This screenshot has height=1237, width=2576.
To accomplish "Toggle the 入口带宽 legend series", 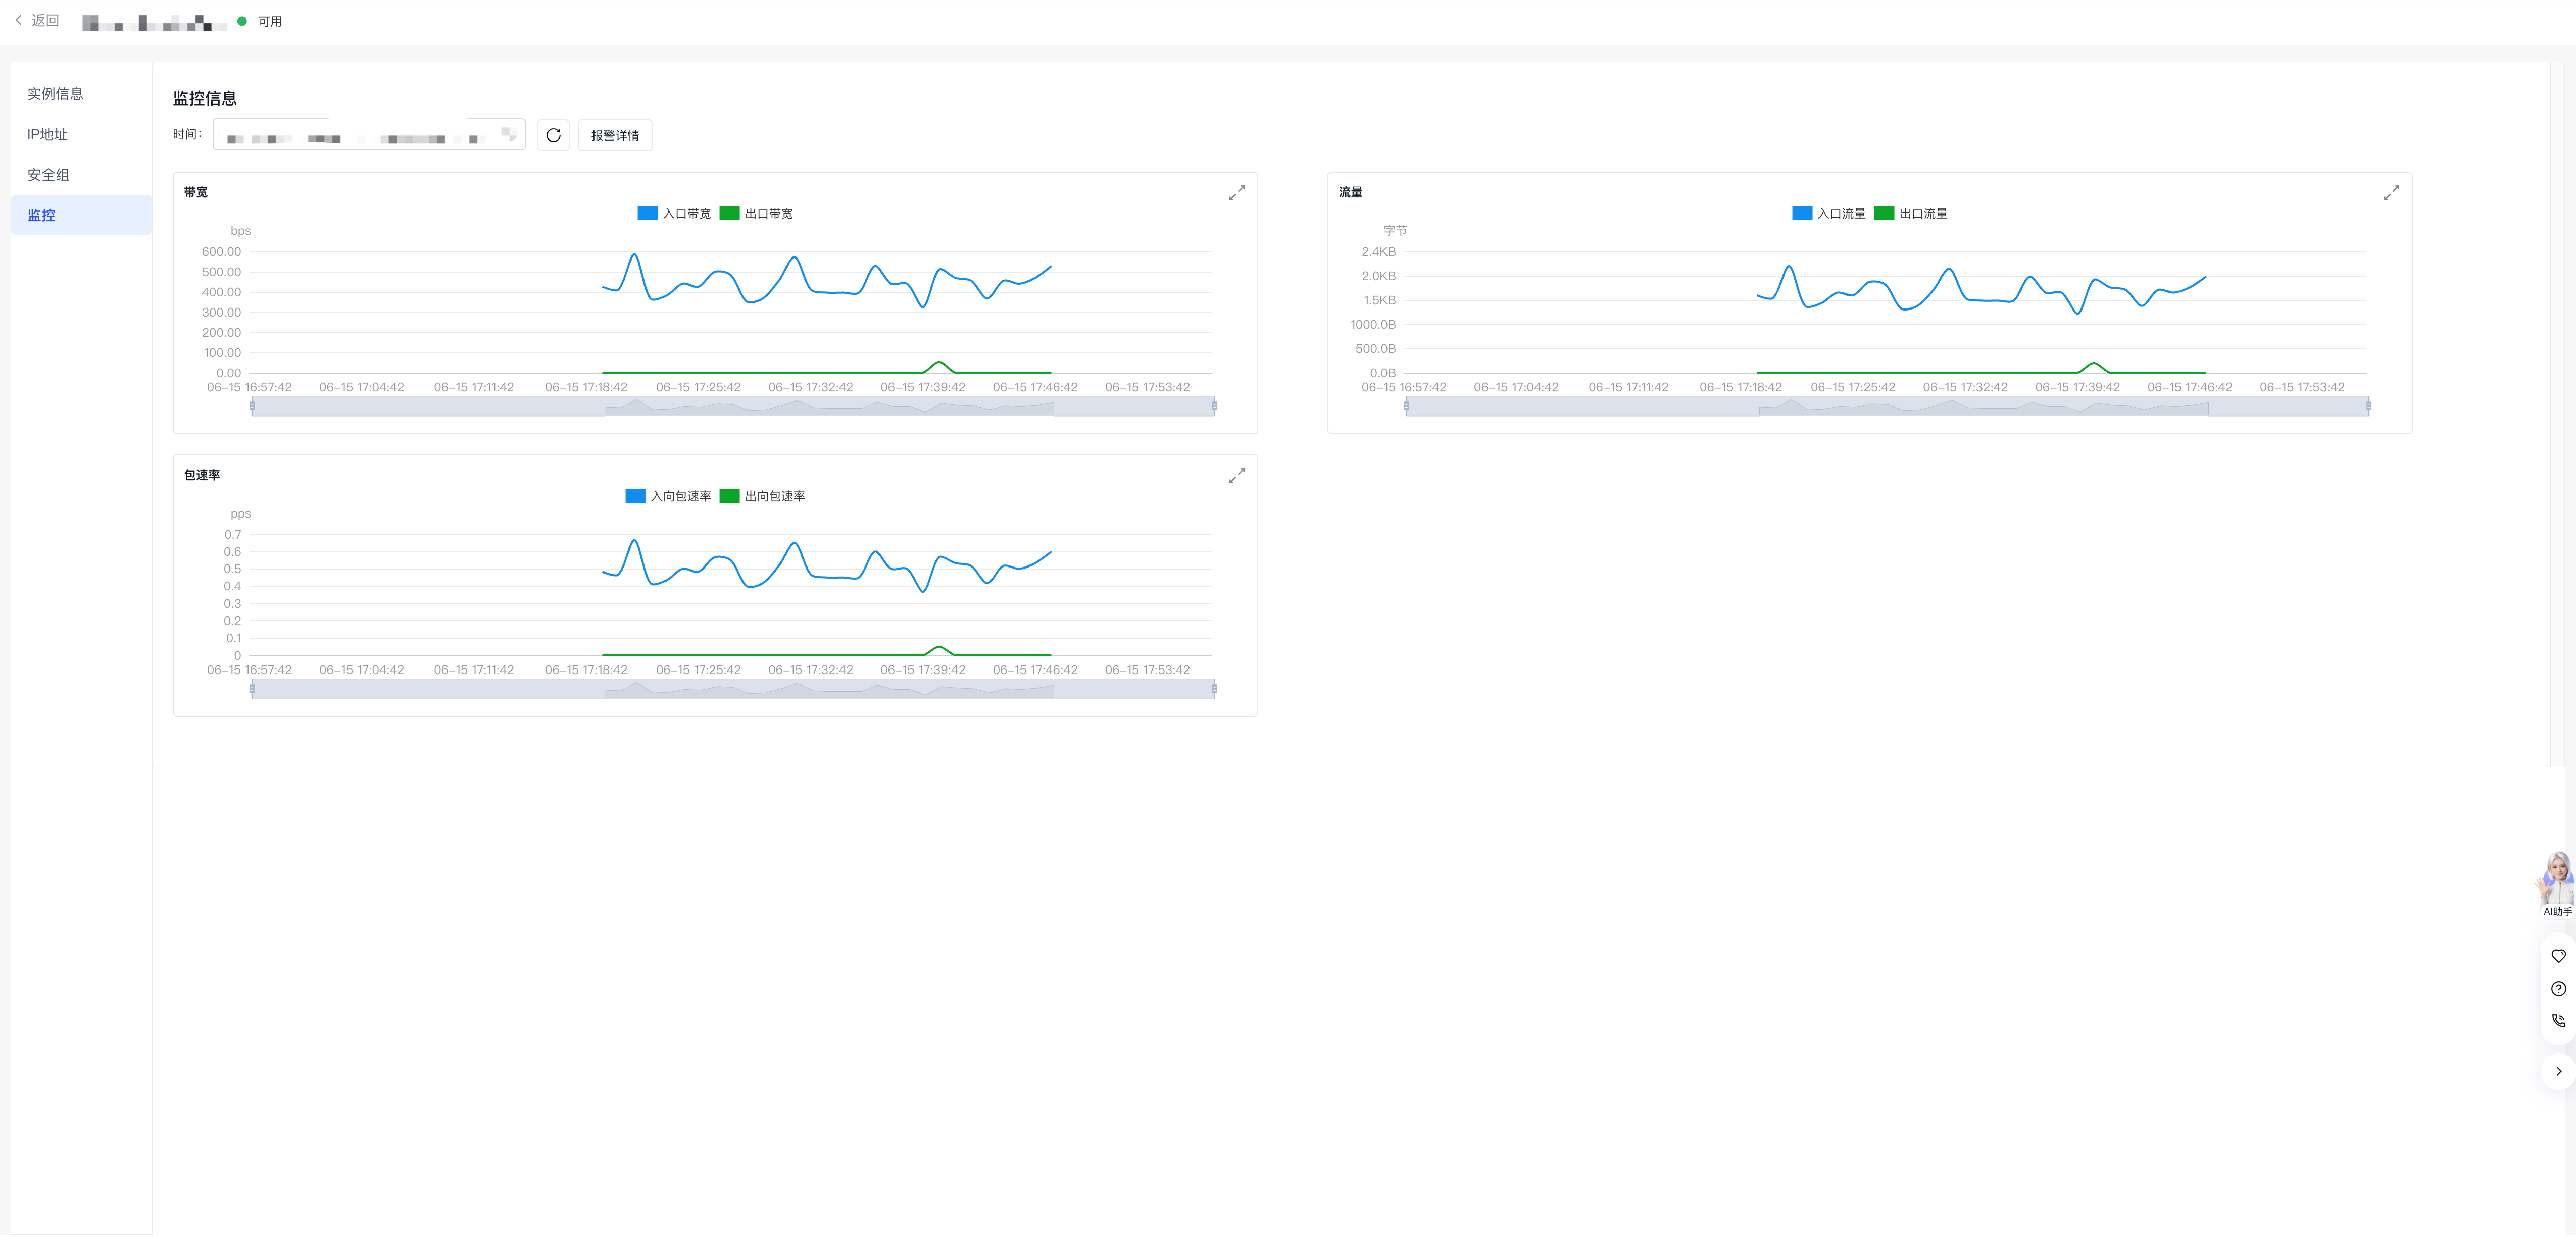I will [674, 213].
